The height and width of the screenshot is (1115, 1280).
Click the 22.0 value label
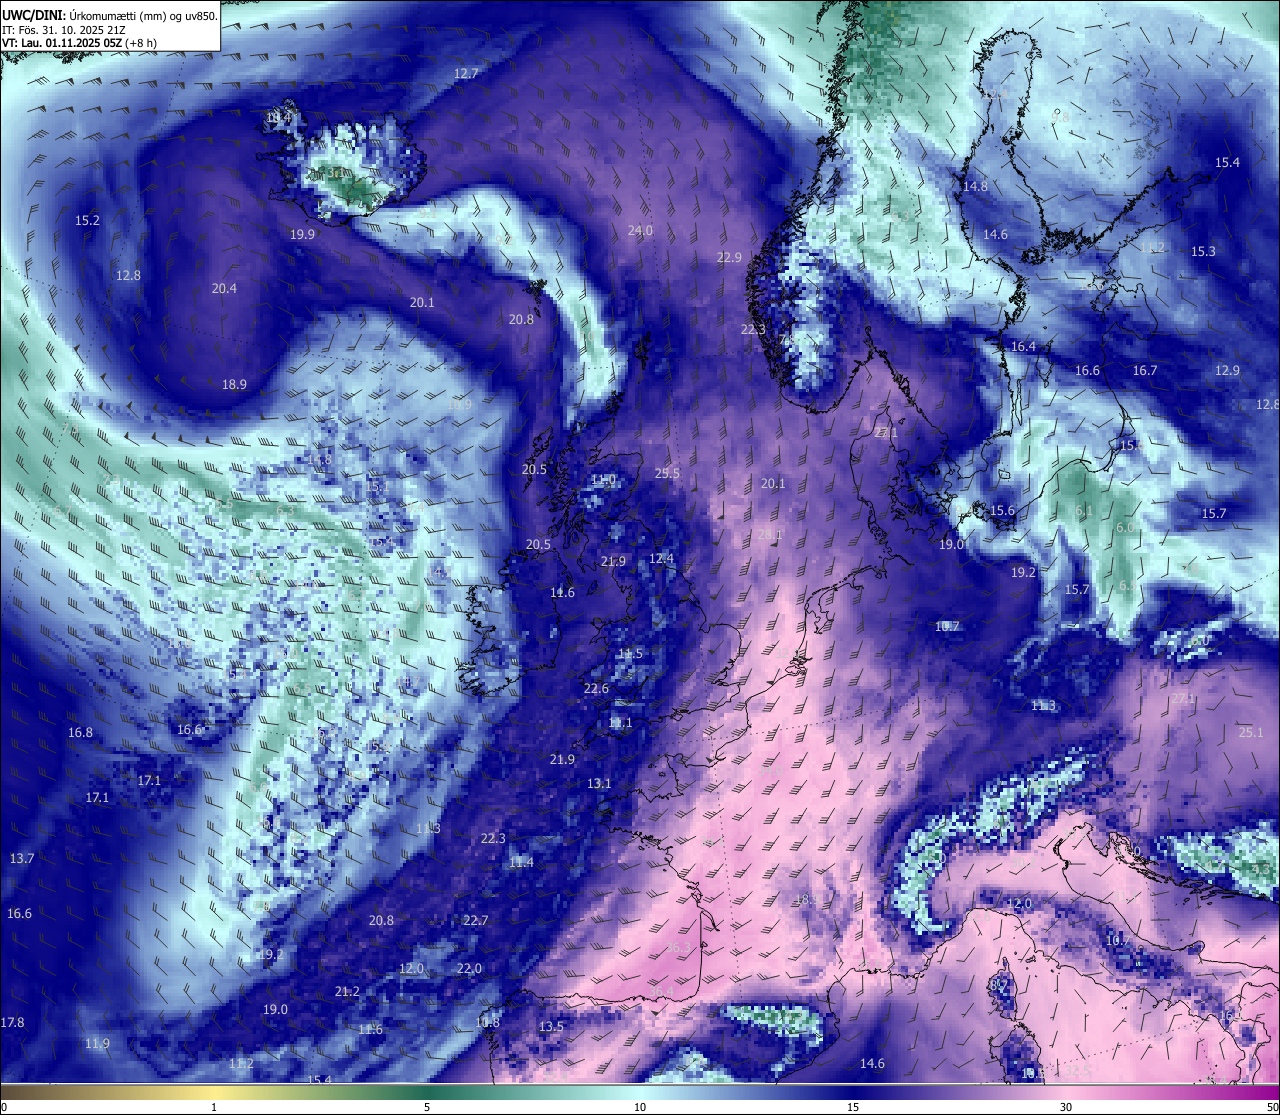coord(469,968)
